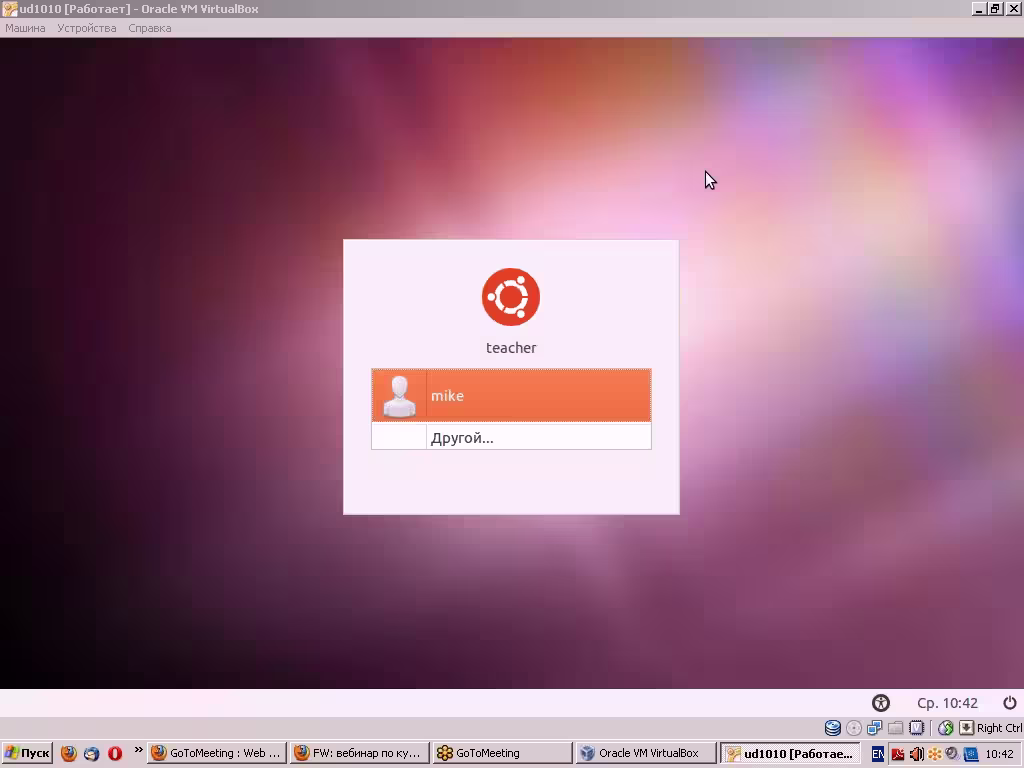Open the Справка menu
Image resolution: width=1024 pixels, height=768 pixels.
coord(150,28)
